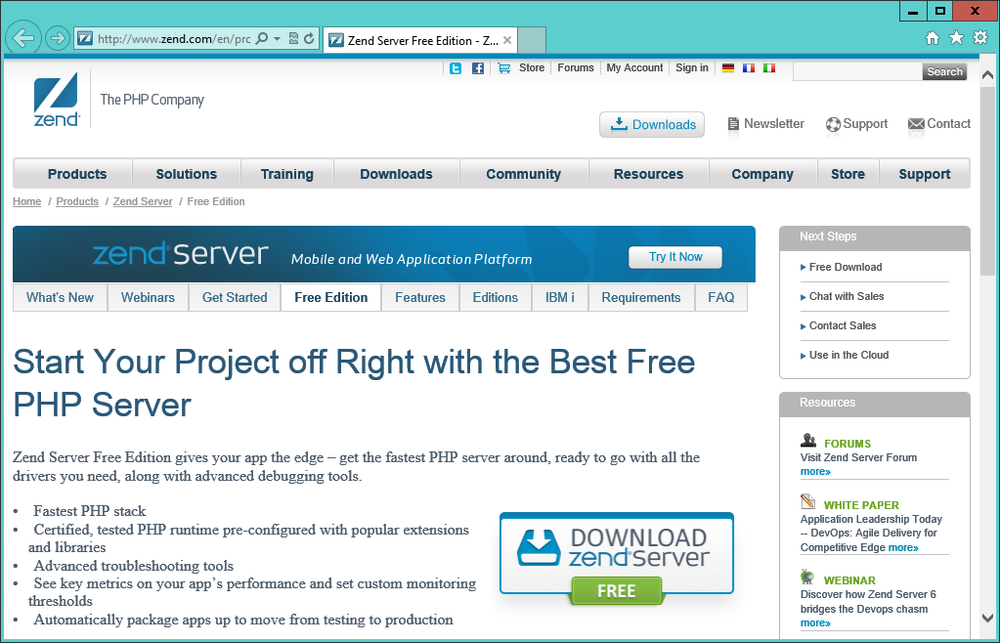Switch to What's New tab
This screenshot has height=643, width=1000.
click(60, 297)
